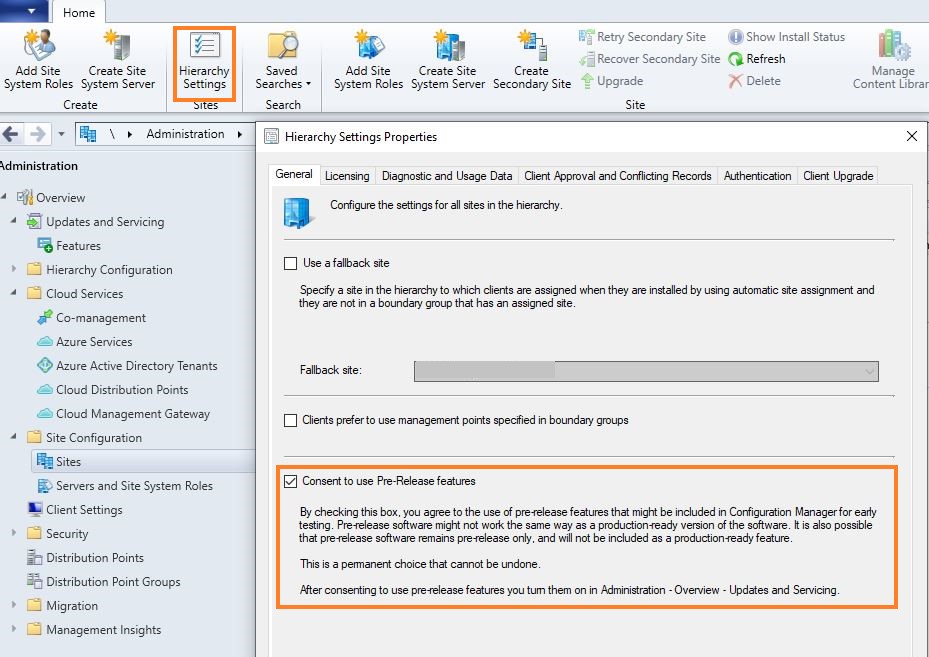Collapse the Cloud Services node
The width and height of the screenshot is (929, 657).
14,293
